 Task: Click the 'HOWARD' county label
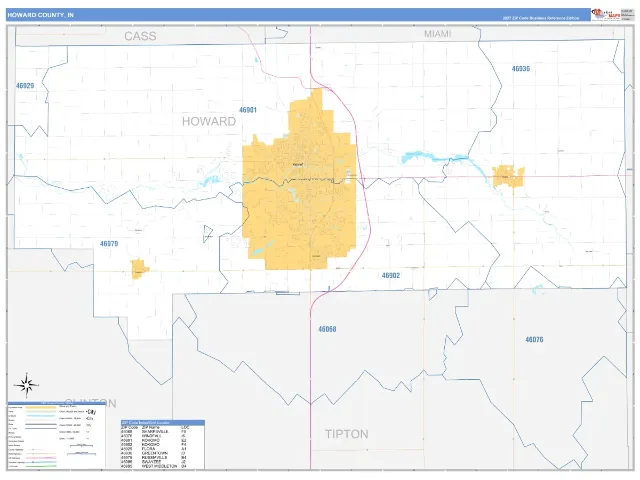209,121
